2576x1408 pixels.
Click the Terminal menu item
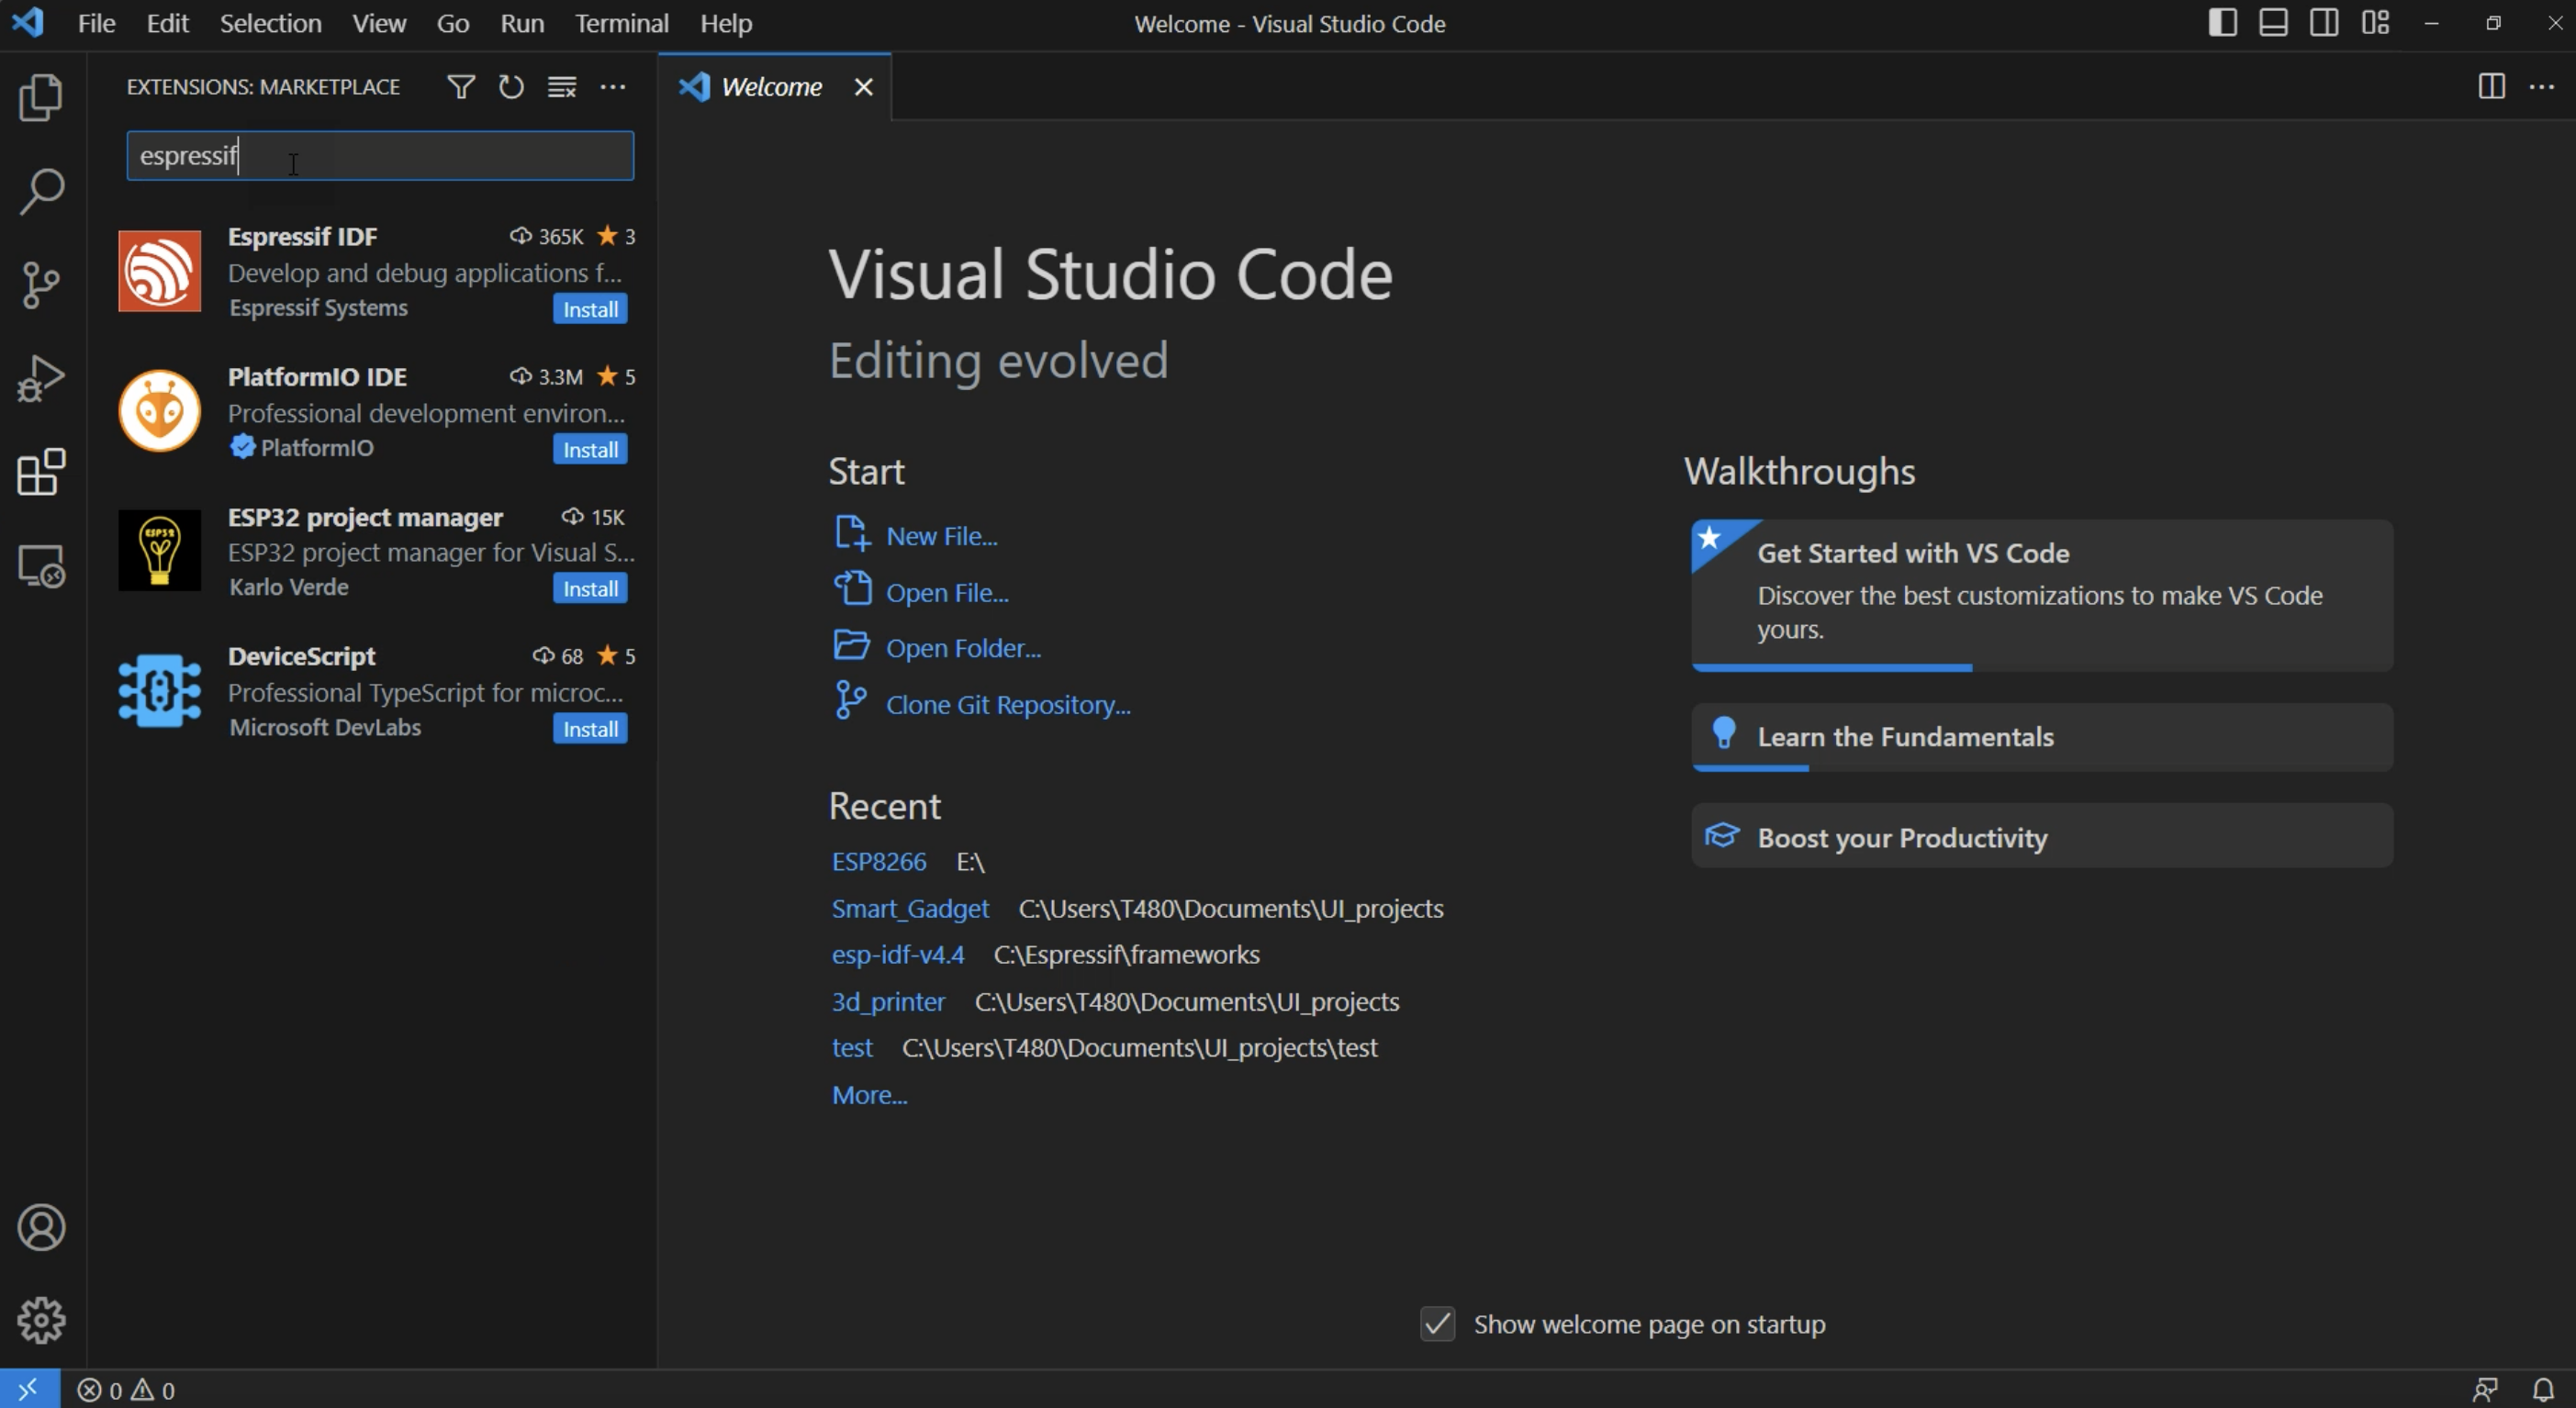tap(621, 23)
